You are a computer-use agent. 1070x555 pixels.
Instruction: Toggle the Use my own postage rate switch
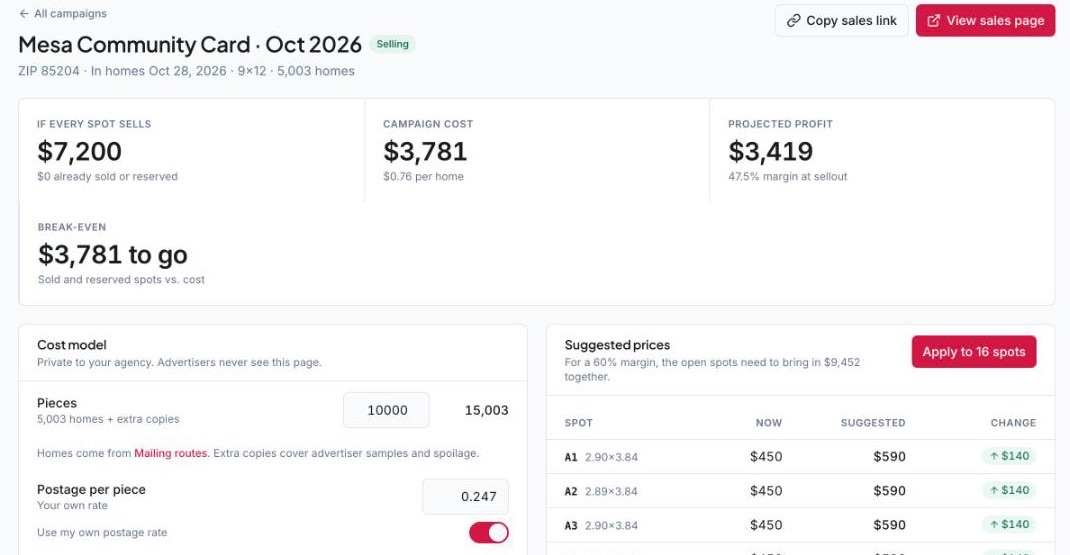(x=489, y=532)
